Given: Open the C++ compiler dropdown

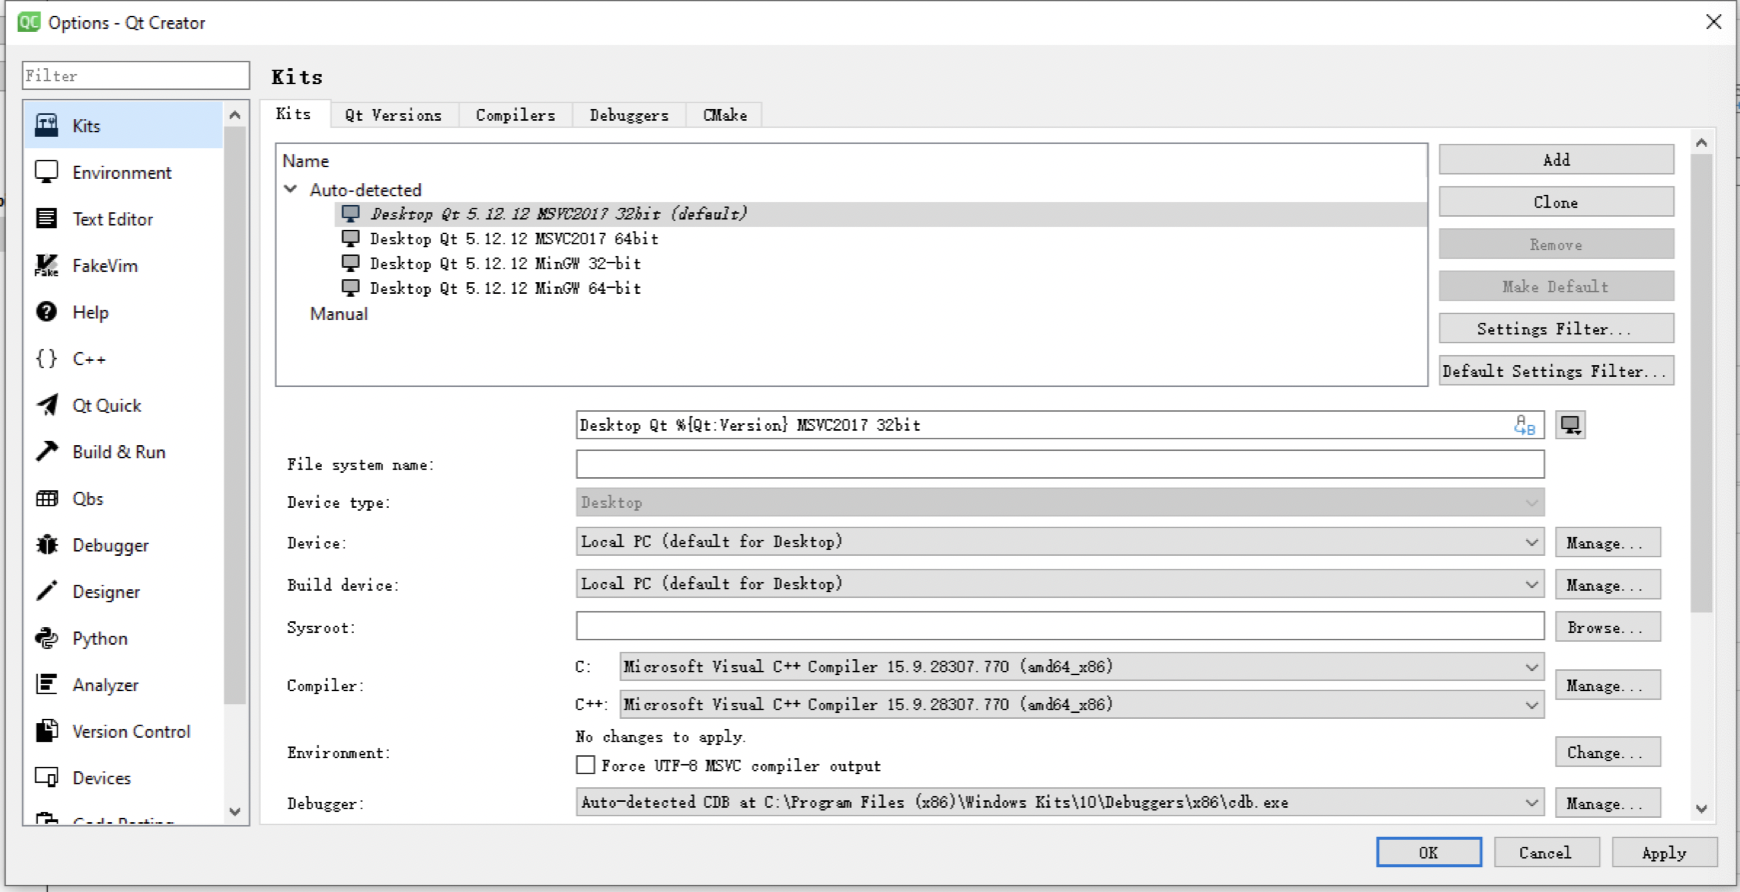Looking at the screenshot, I should point(1082,705).
